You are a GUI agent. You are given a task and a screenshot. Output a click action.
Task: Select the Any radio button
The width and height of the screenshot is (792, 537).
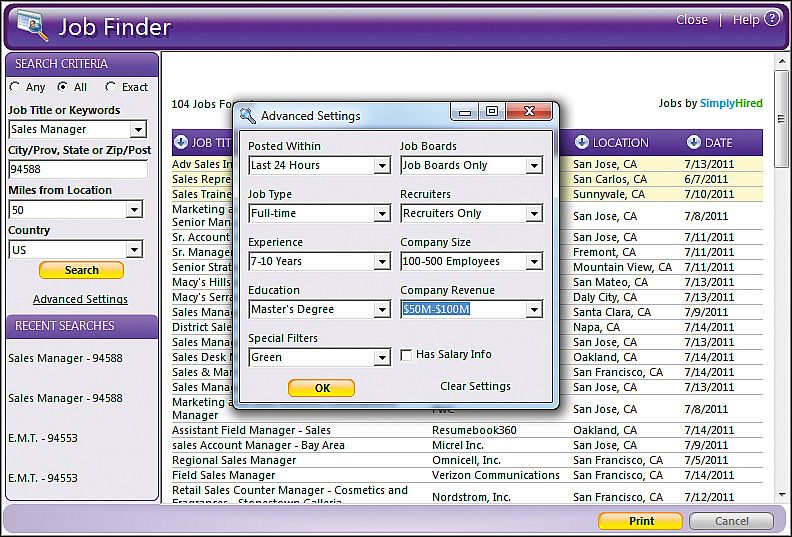tap(15, 87)
